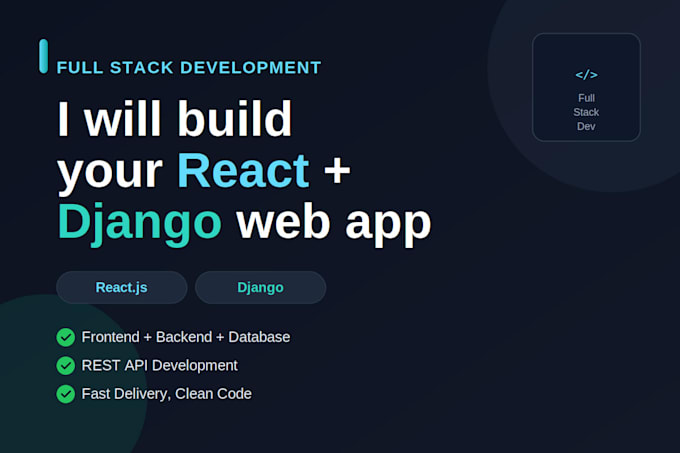The height and width of the screenshot is (453, 680).
Task: Click the code brackets </> icon
Action: pos(586,75)
